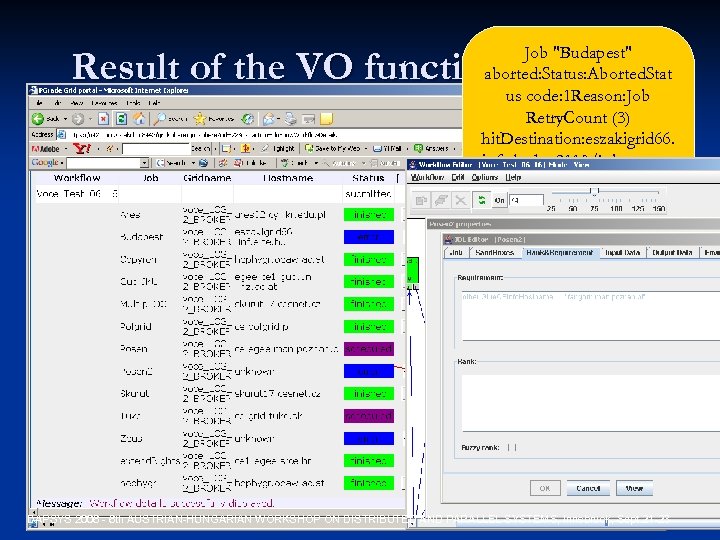Click the Stop icon in Internet Explorer
The height and width of the screenshot is (540, 720).
[x=103, y=119]
